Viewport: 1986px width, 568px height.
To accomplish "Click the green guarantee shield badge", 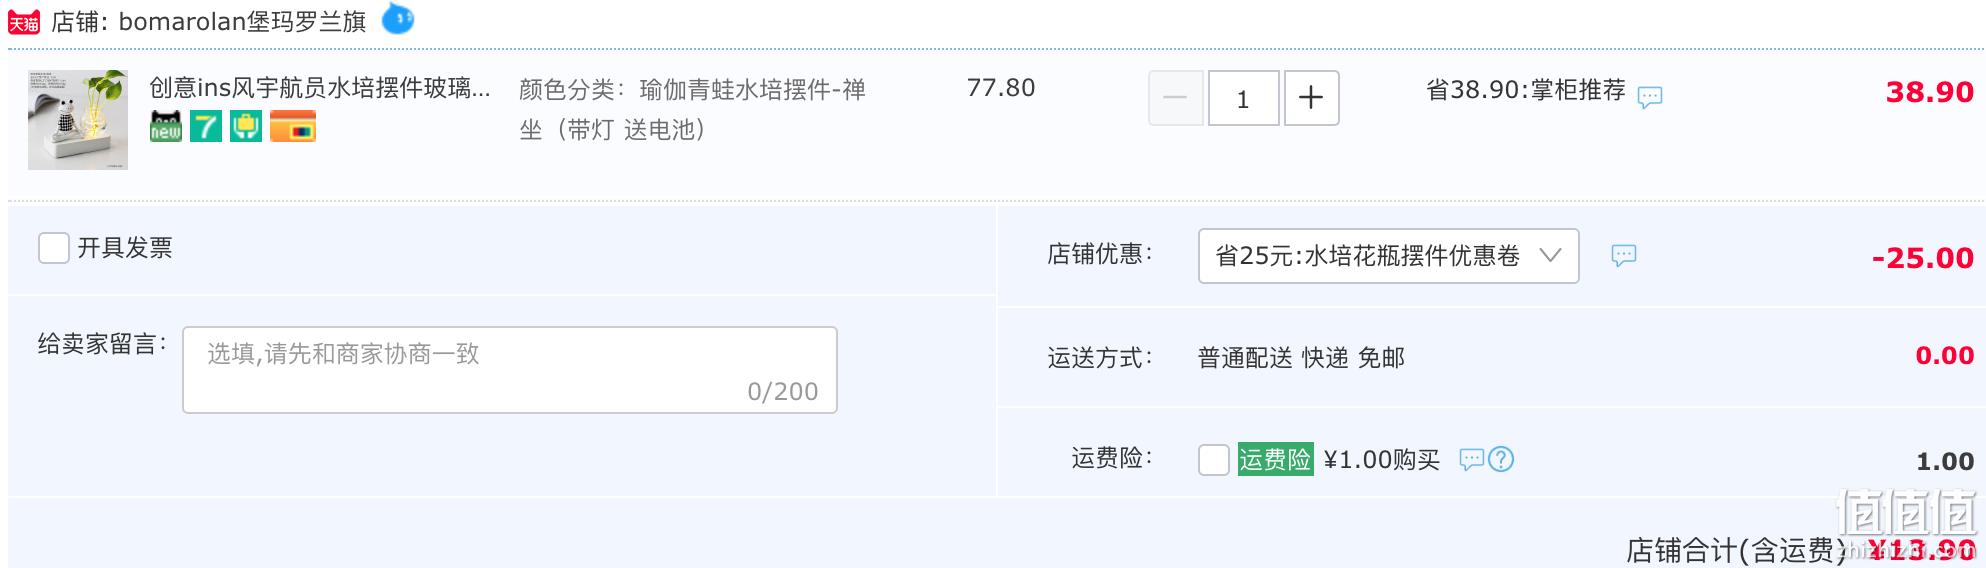I will (x=246, y=127).
